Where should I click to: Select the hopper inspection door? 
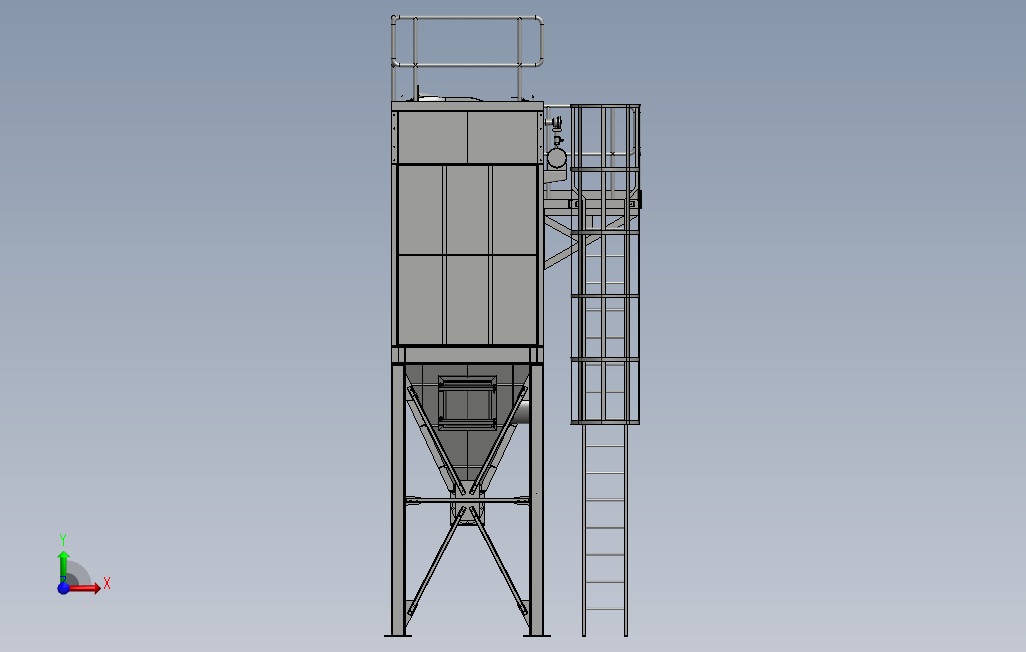467,403
